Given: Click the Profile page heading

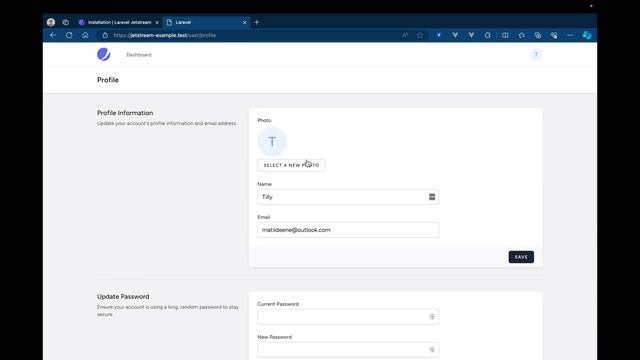Looking at the screenshot, I should 108,80.
